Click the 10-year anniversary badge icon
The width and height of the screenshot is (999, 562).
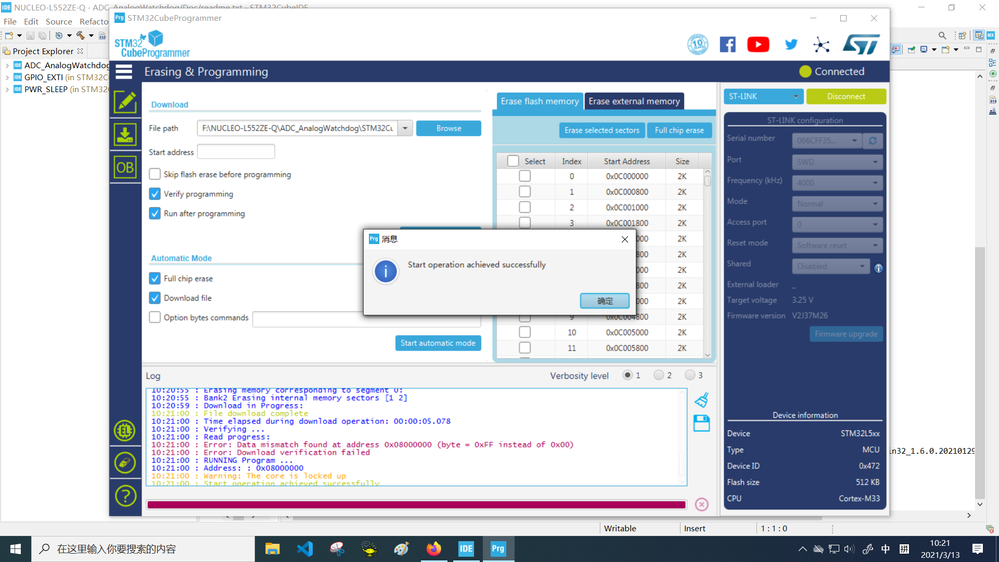click(x=698, y=44)
